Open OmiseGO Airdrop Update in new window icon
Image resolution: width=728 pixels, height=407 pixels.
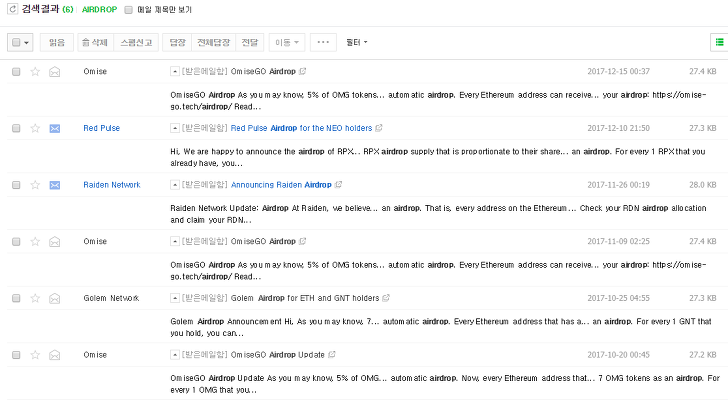tap(332, 354)
